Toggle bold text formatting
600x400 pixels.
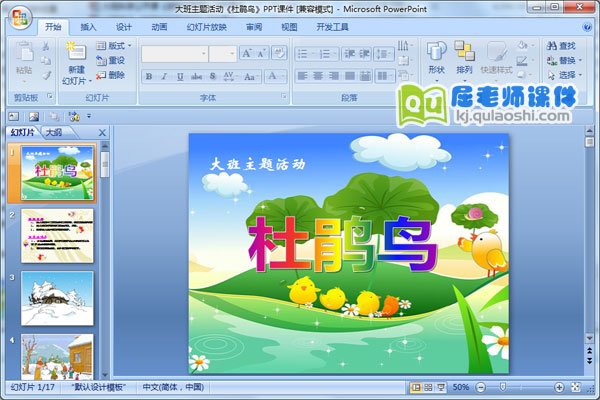point(149,76)
